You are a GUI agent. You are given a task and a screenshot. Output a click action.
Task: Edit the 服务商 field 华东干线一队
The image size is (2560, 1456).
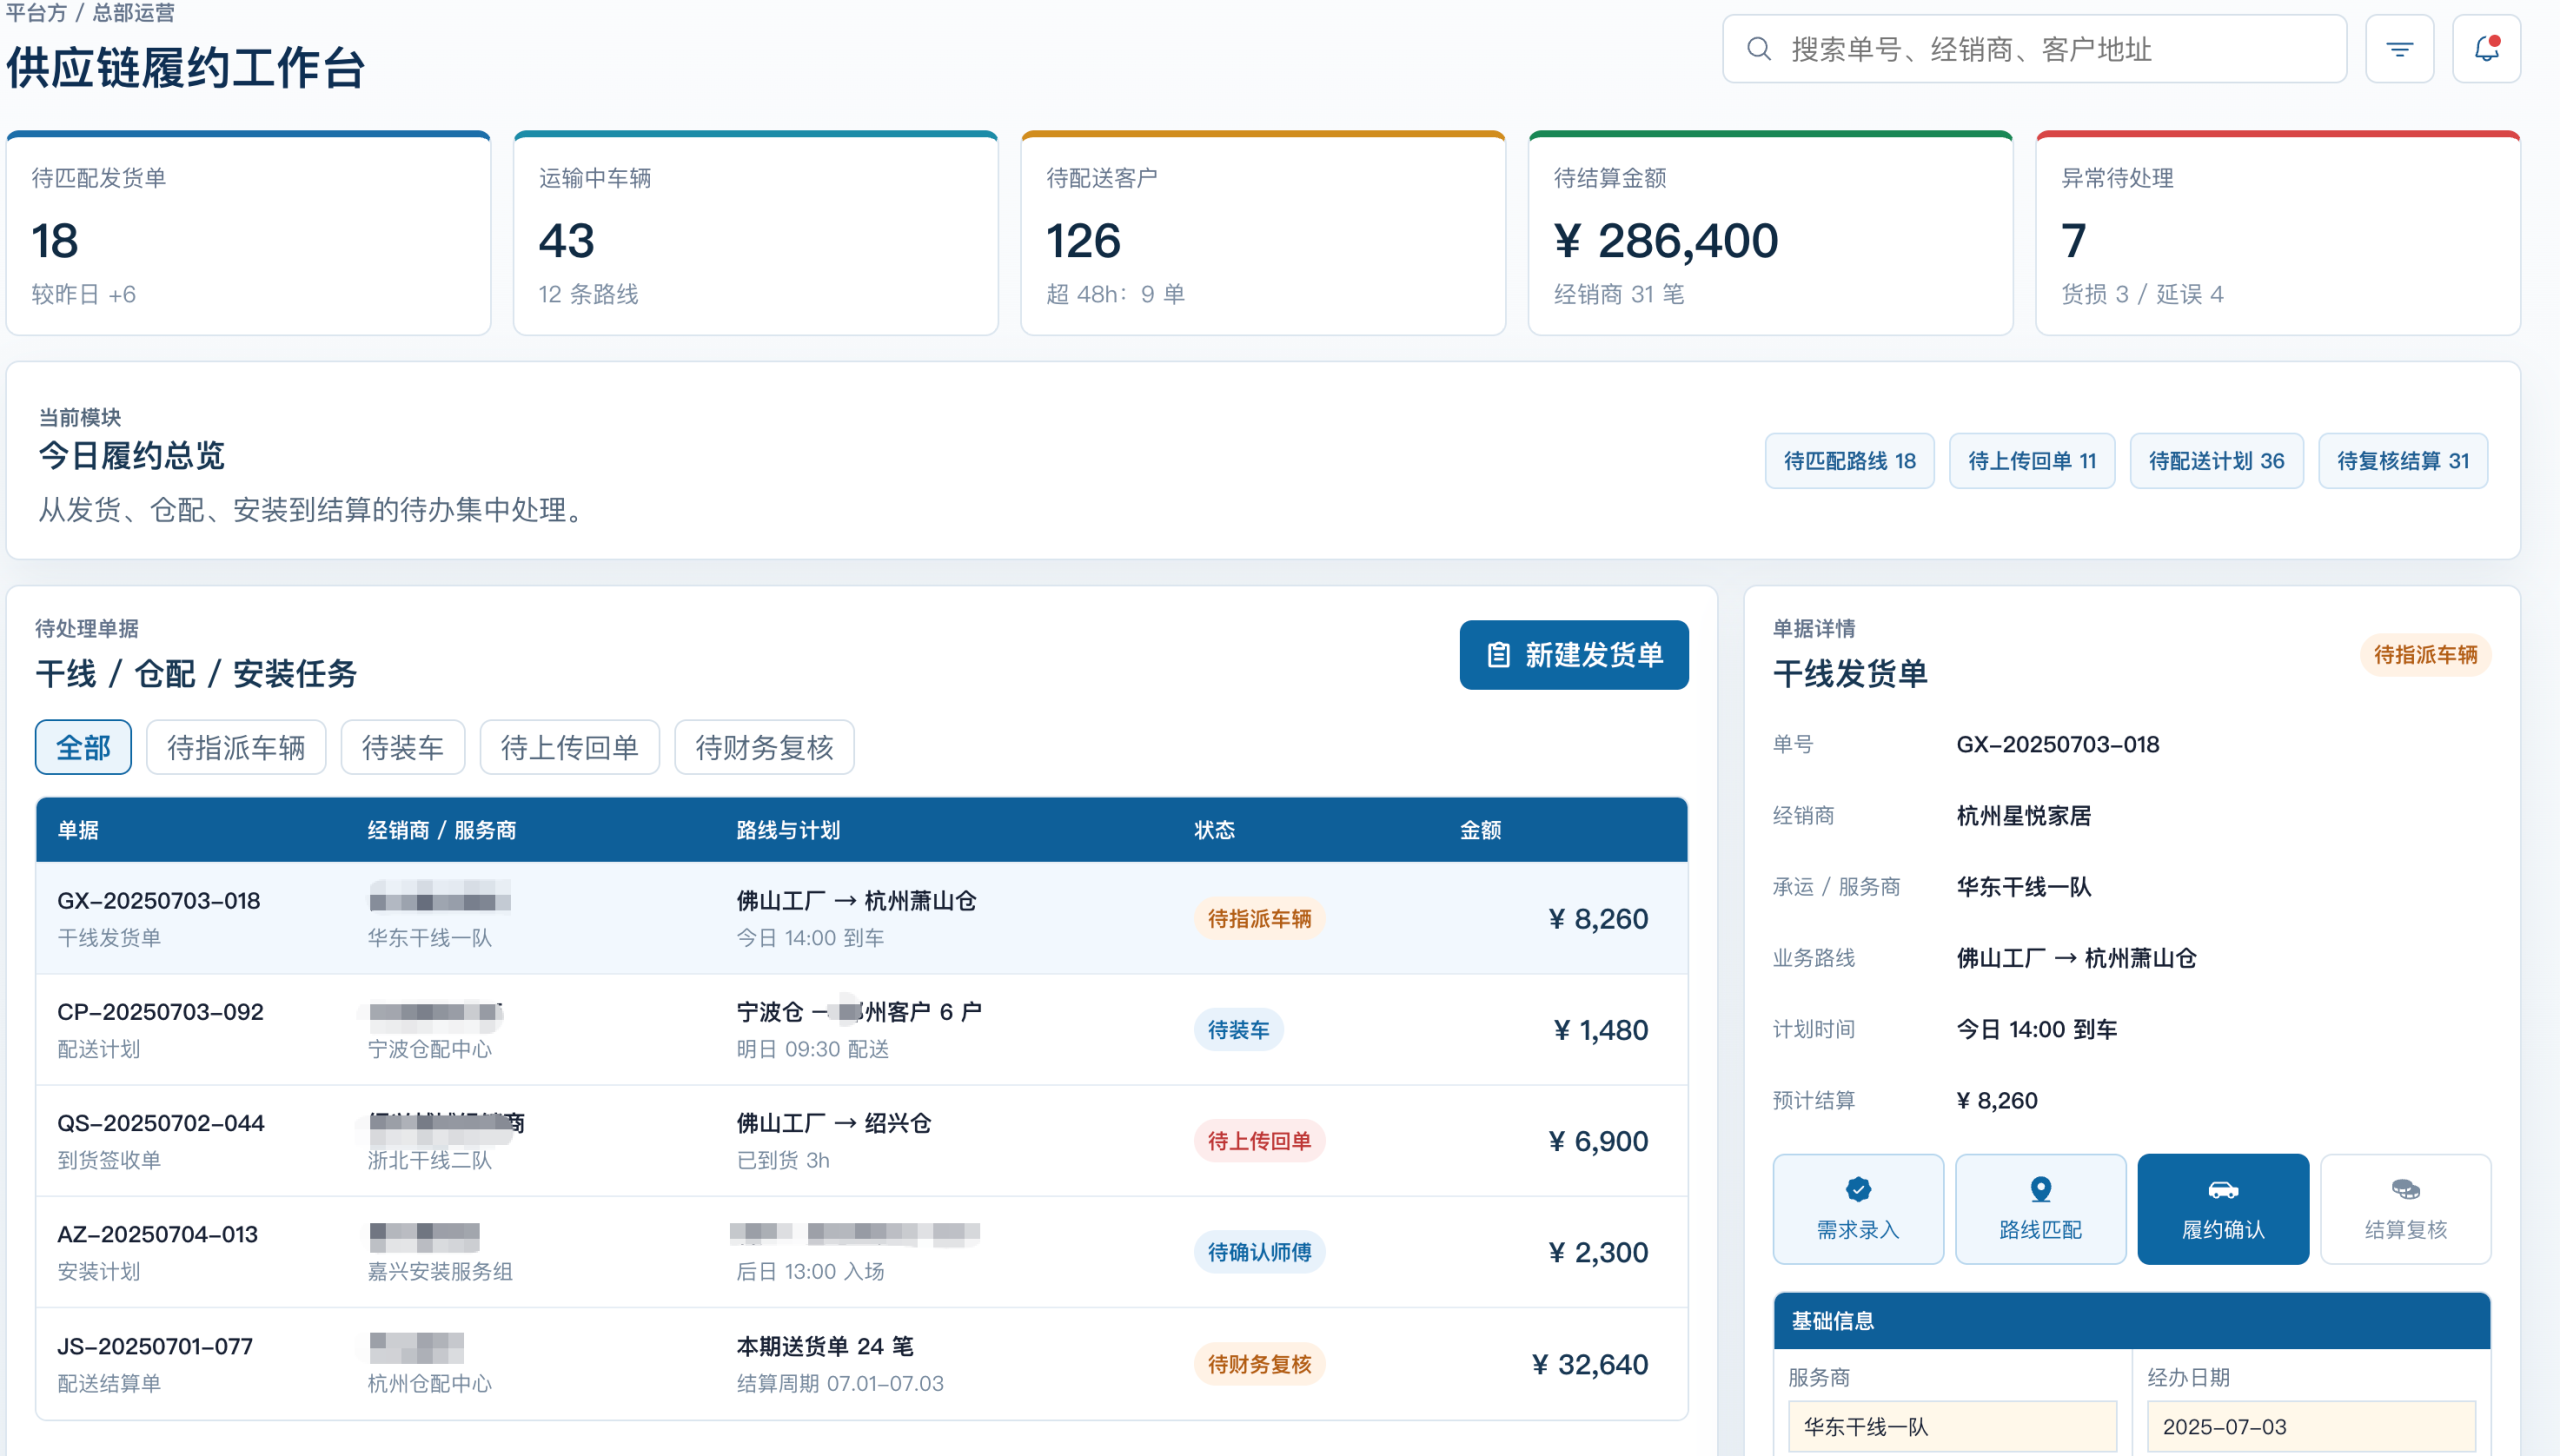(1952, 1427)
